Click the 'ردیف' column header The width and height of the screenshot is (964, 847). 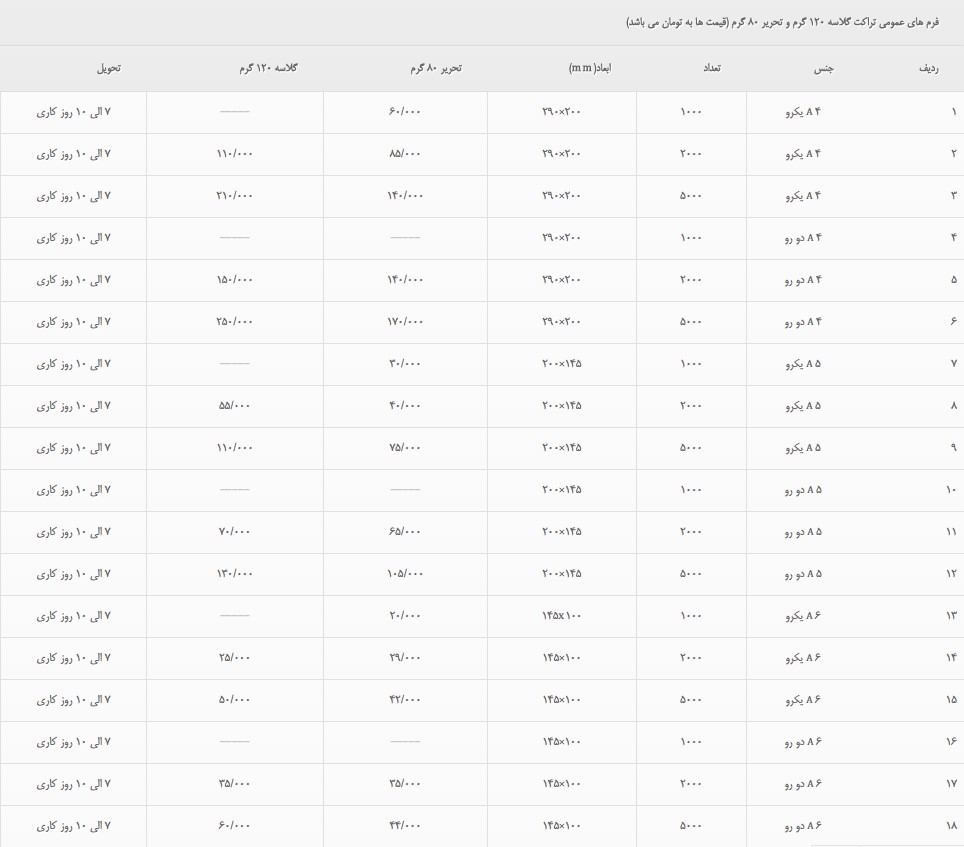(x=928, y=68)
